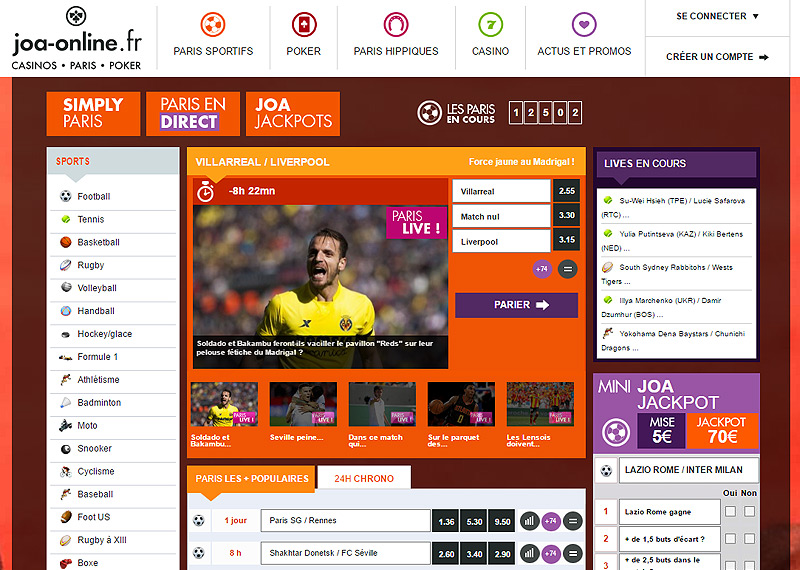800x570 pixels.
Task: Click the Basketball icon in Sports list
Action: pyautogui.click(x=66, y=242)
